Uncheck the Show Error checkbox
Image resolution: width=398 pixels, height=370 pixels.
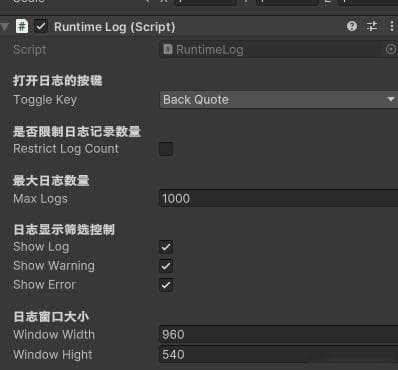[x=166, y=285]
